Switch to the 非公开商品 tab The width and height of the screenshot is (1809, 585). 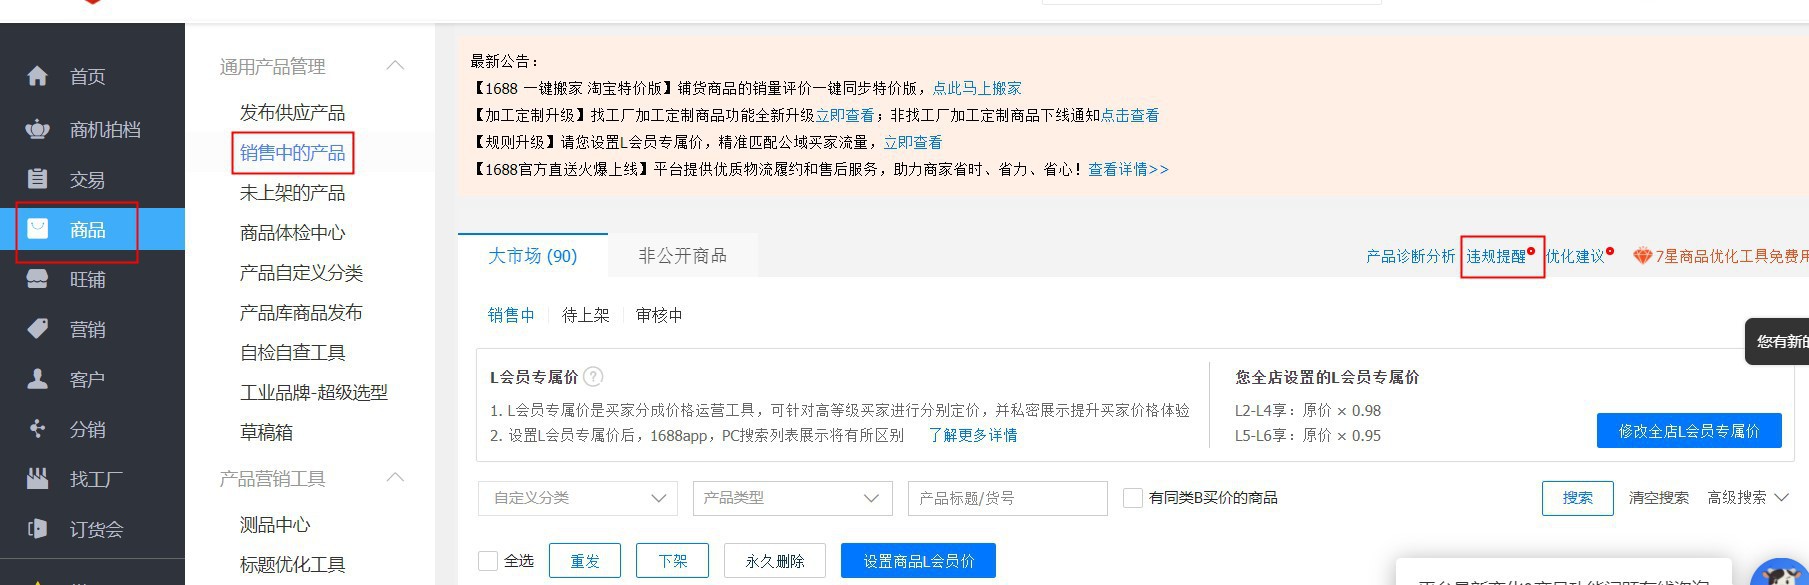click(682, 256)
